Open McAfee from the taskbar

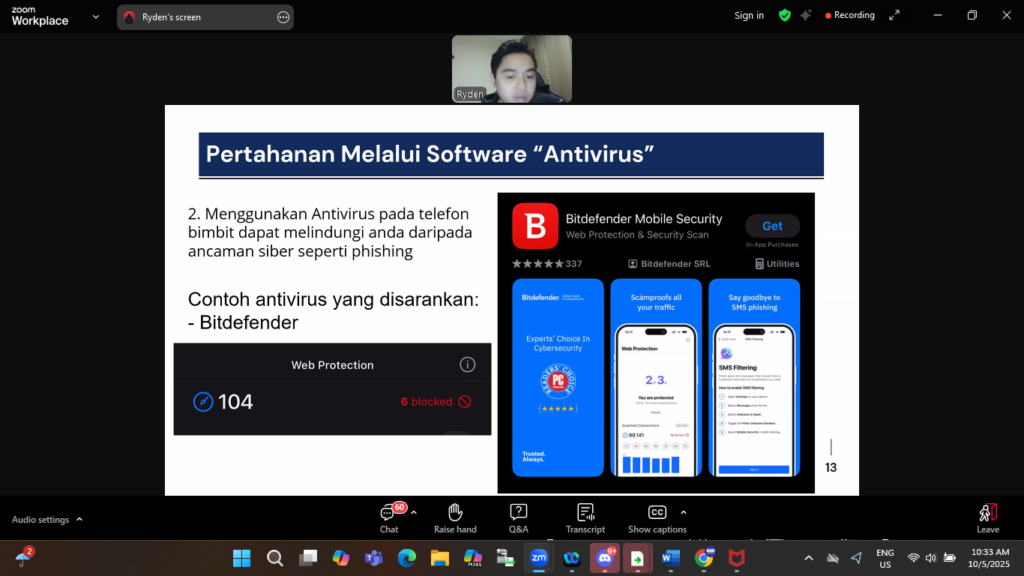(737, 558)
